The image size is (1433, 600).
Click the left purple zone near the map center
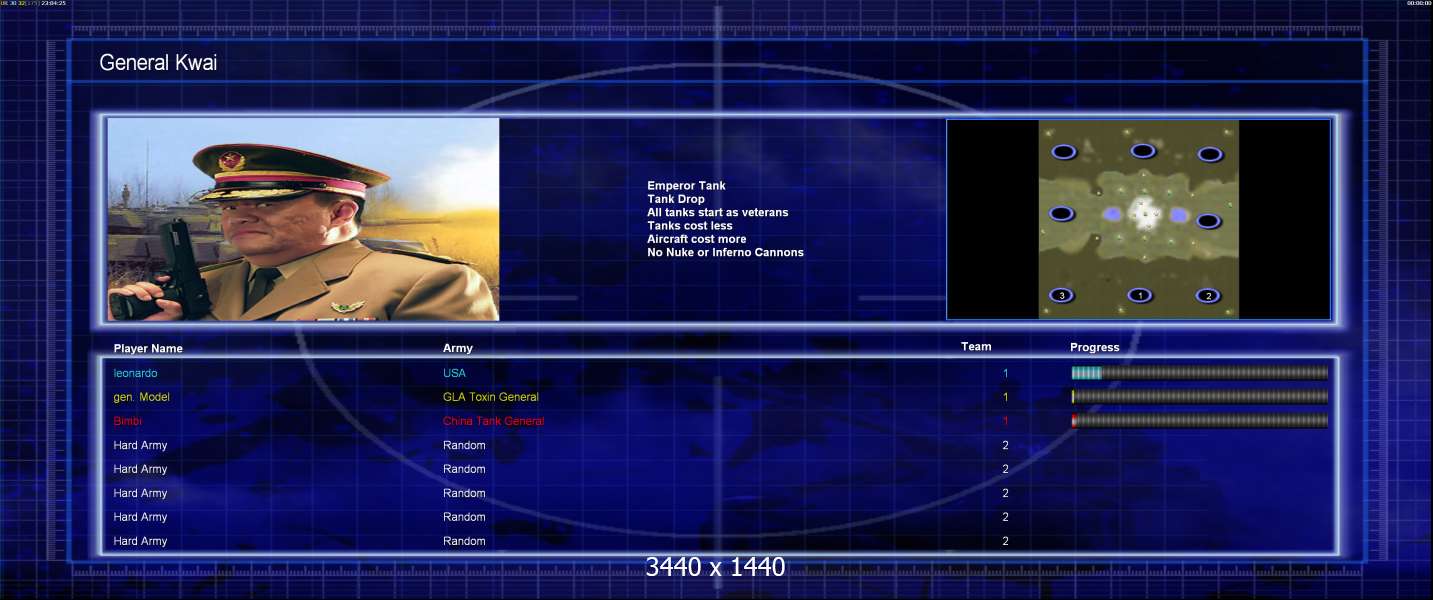point(1111,215)
